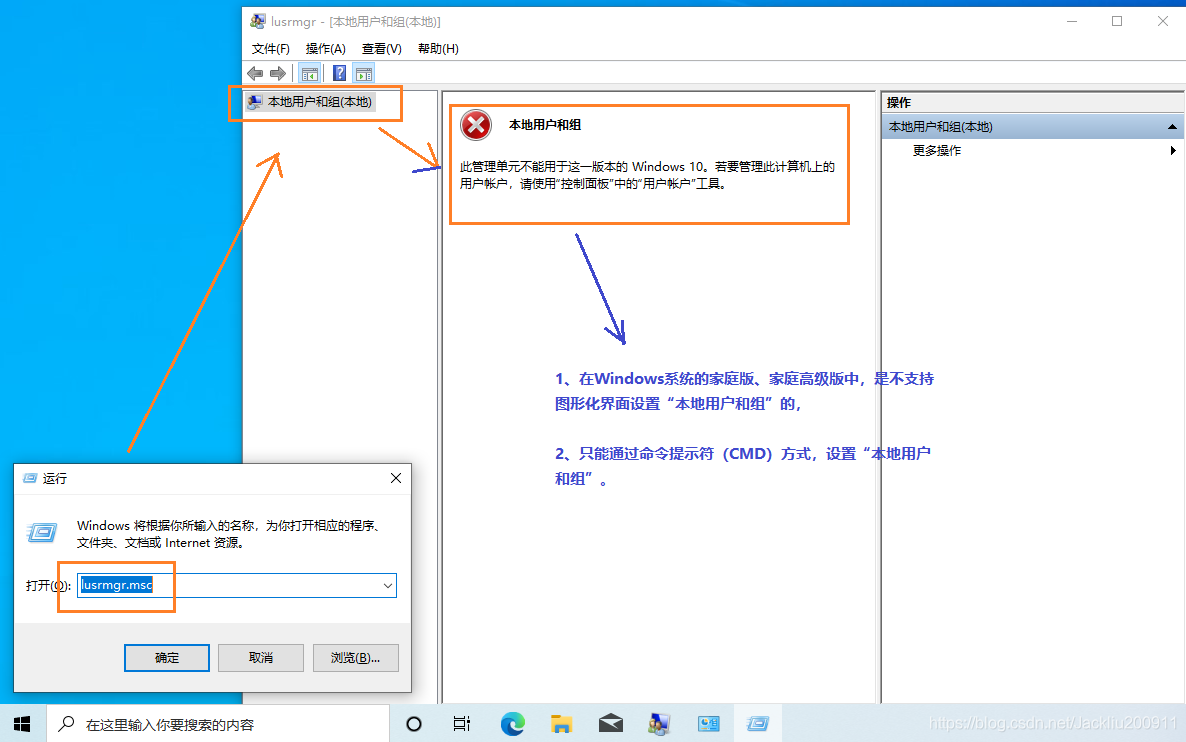Screen dimensions: 1186x742
Task: Open the 操作(A) menu
Action: (325, 48)
